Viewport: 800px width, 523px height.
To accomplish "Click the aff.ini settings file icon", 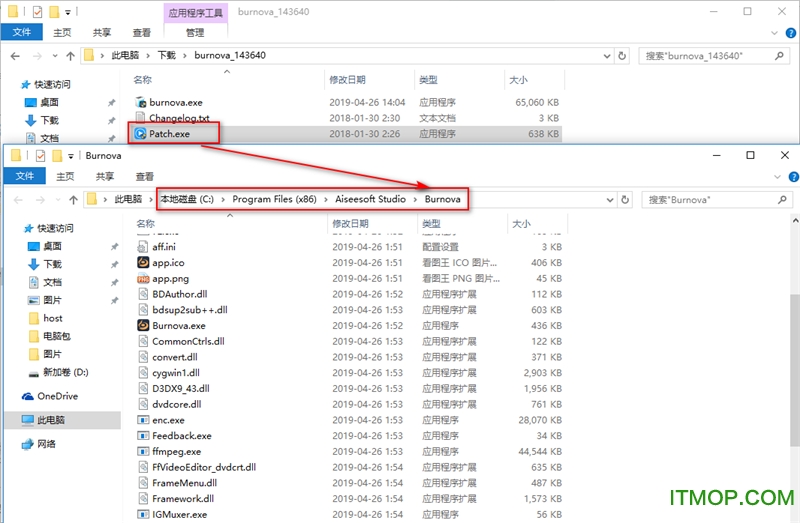I will tap(143, 246).
